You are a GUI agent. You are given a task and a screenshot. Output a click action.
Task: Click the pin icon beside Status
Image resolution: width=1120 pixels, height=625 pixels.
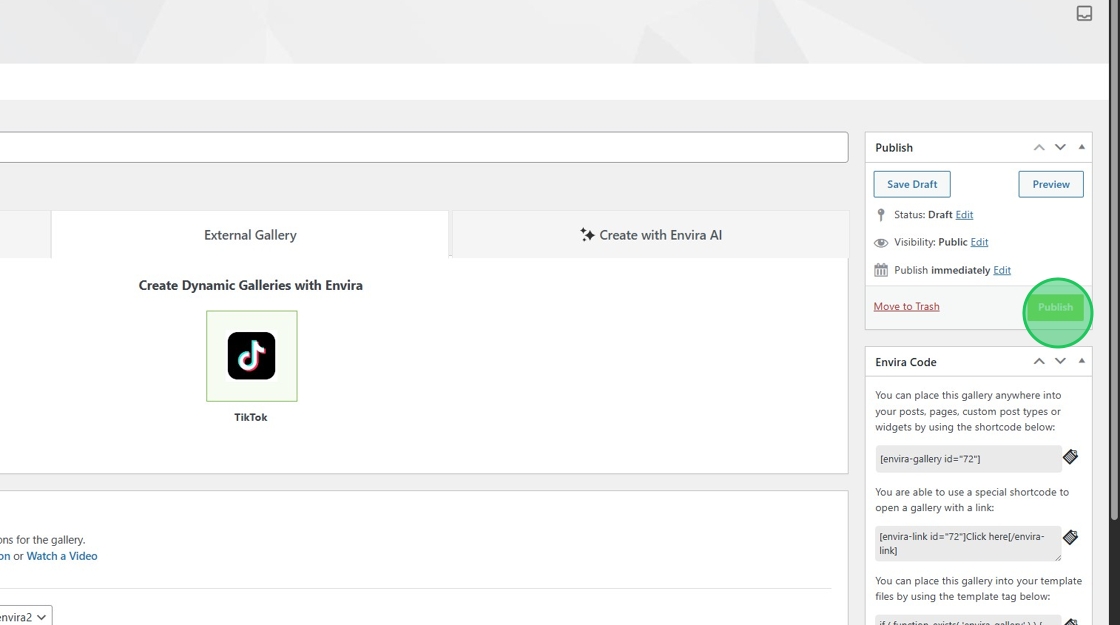click(x=881, y=215)
